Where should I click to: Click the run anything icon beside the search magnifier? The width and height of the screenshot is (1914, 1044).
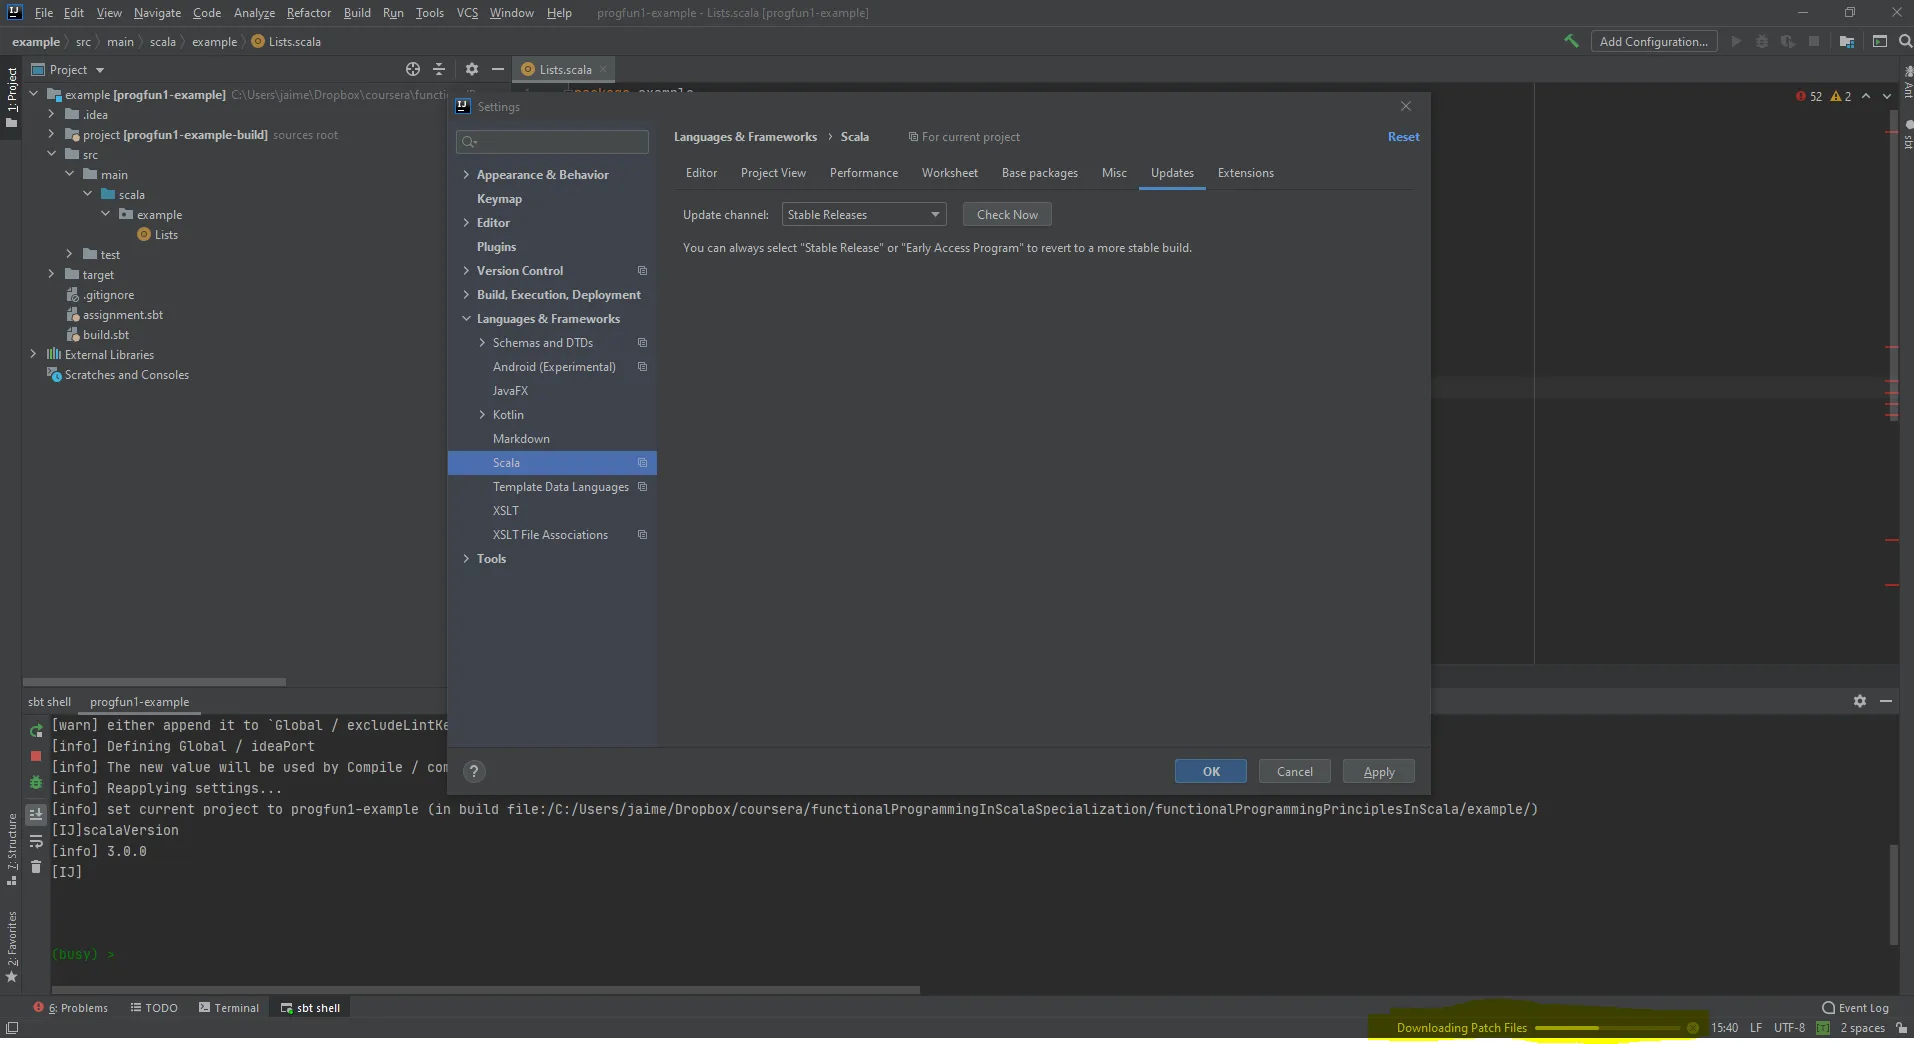(x=1880, y=41)
